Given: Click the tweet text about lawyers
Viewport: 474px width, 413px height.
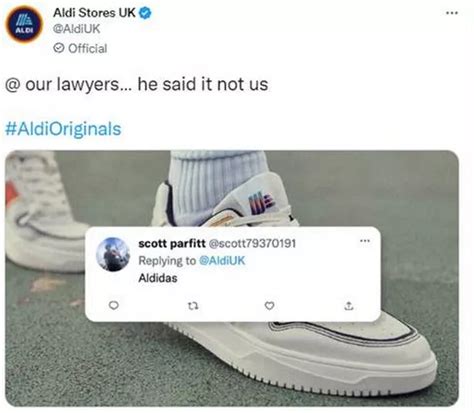Looking at the screenshot, I should (x=137, y=84).
